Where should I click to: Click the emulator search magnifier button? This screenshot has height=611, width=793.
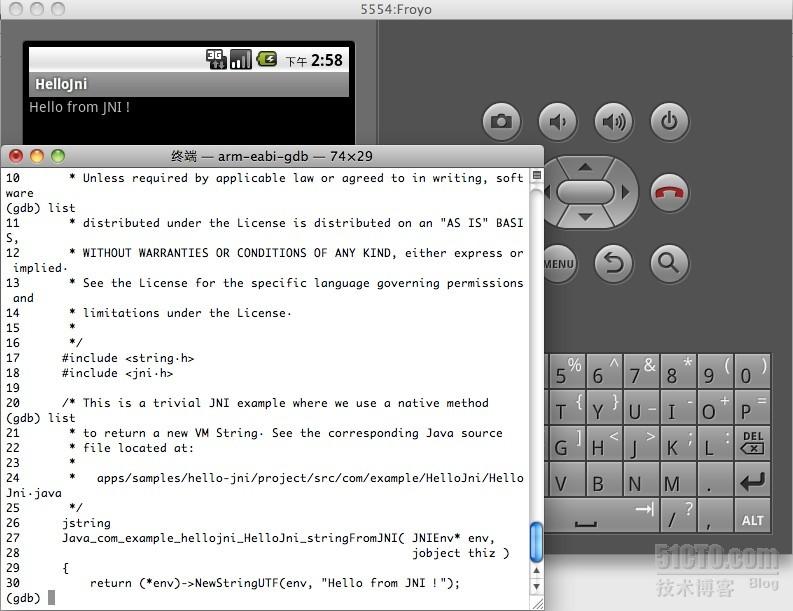point(669,264)
